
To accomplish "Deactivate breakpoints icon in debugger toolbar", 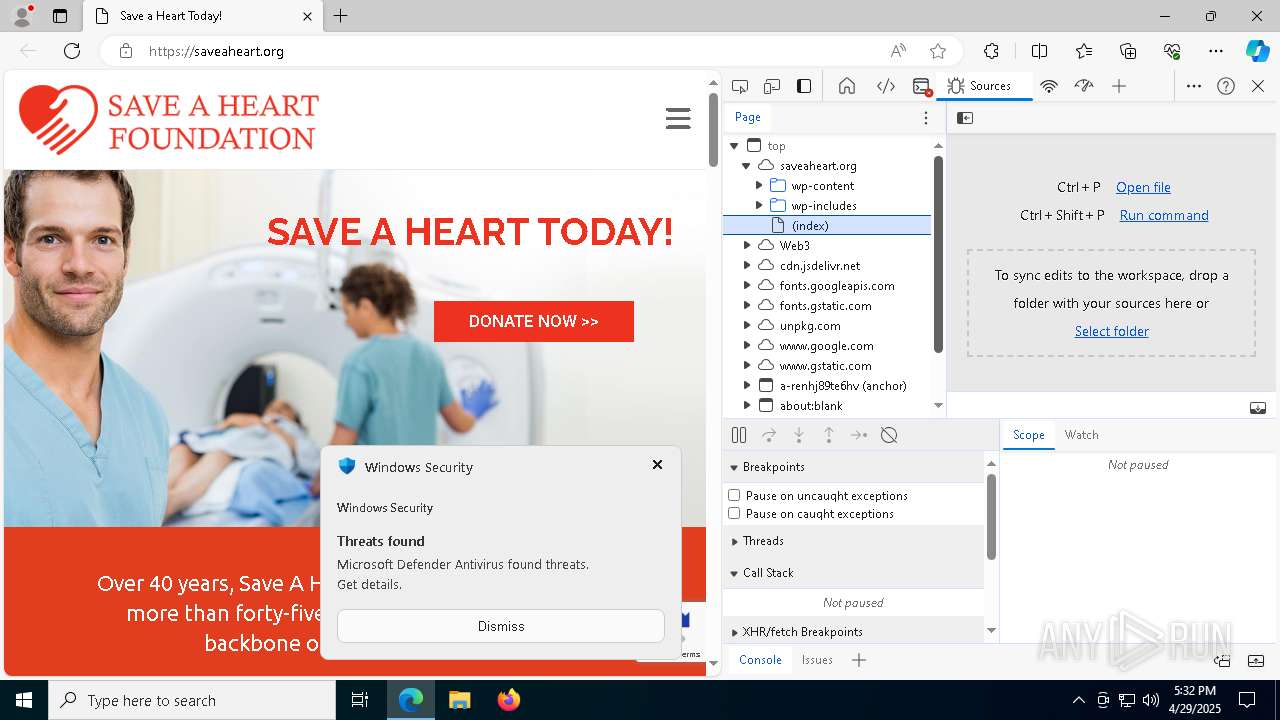I will (x=889, y=435).
